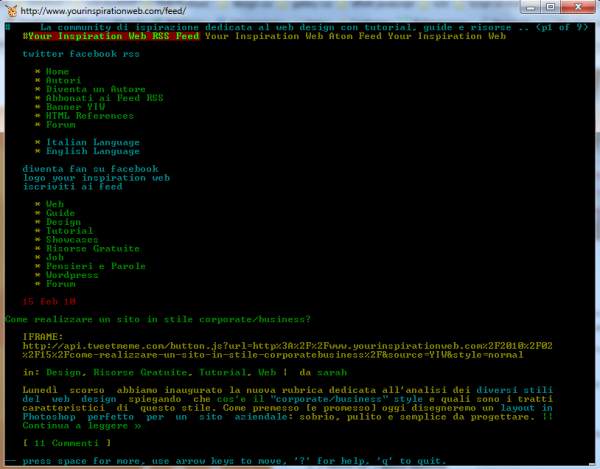The width and height of the screenshot is (600, 469).
Task: Open Tutorial tag in article 'in:' line
Action: 223,372
